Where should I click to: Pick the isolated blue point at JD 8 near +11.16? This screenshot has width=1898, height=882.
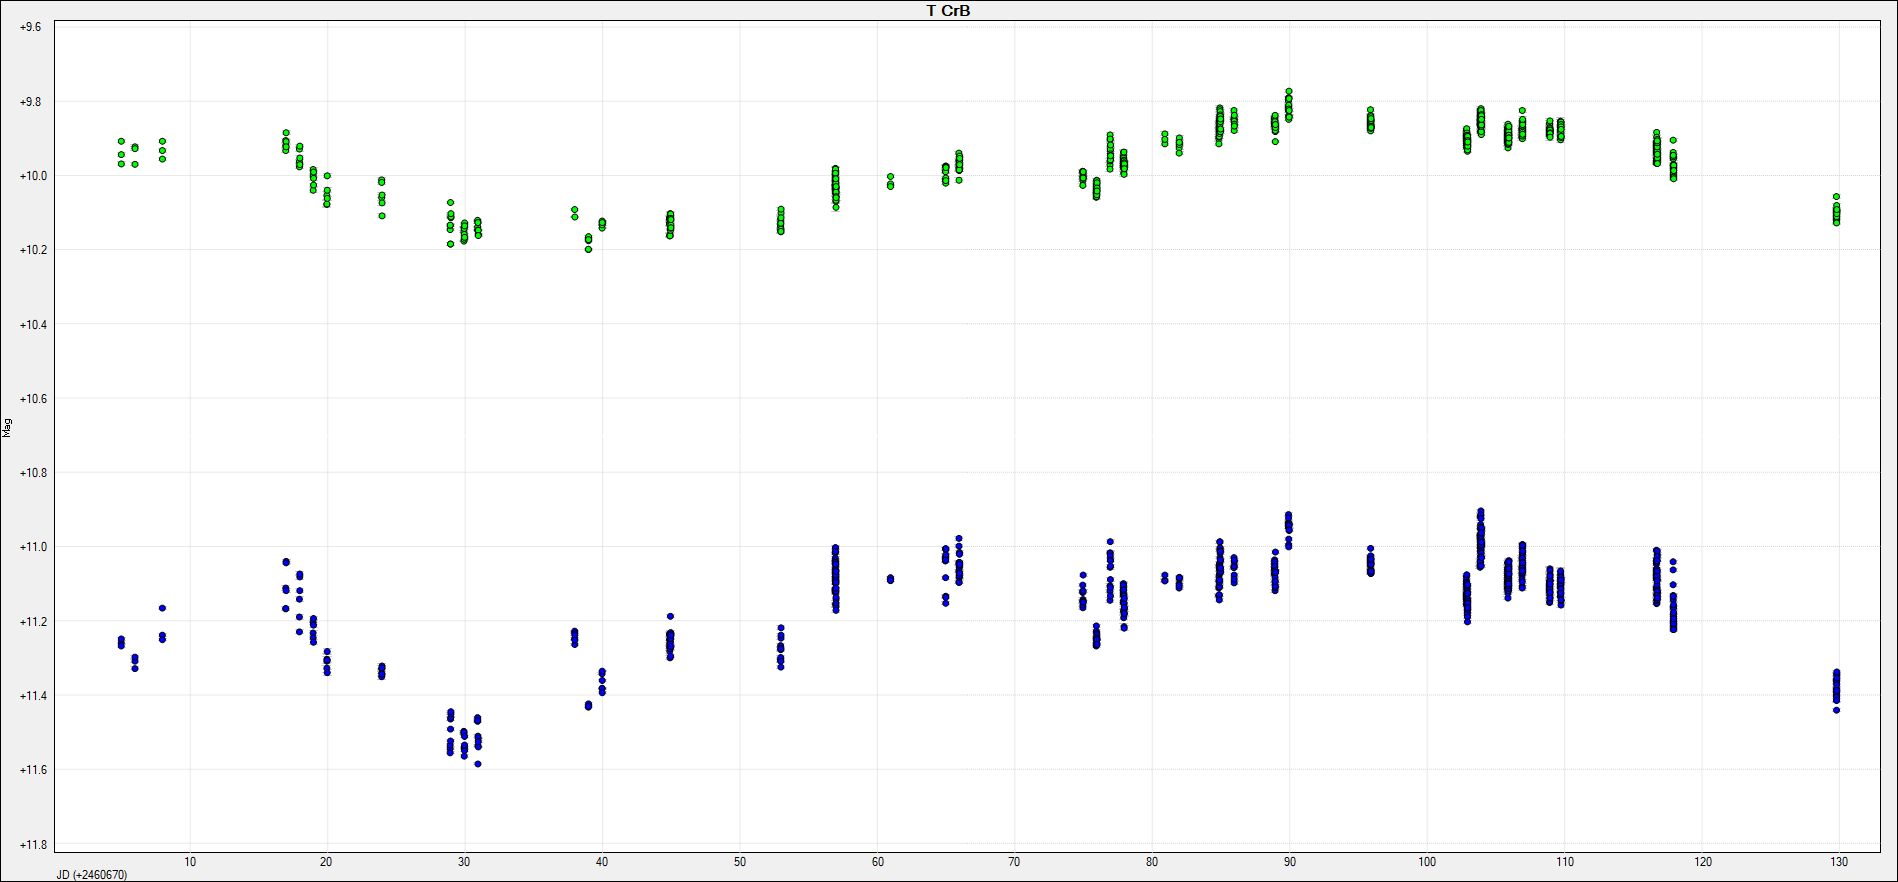point(162,608)
